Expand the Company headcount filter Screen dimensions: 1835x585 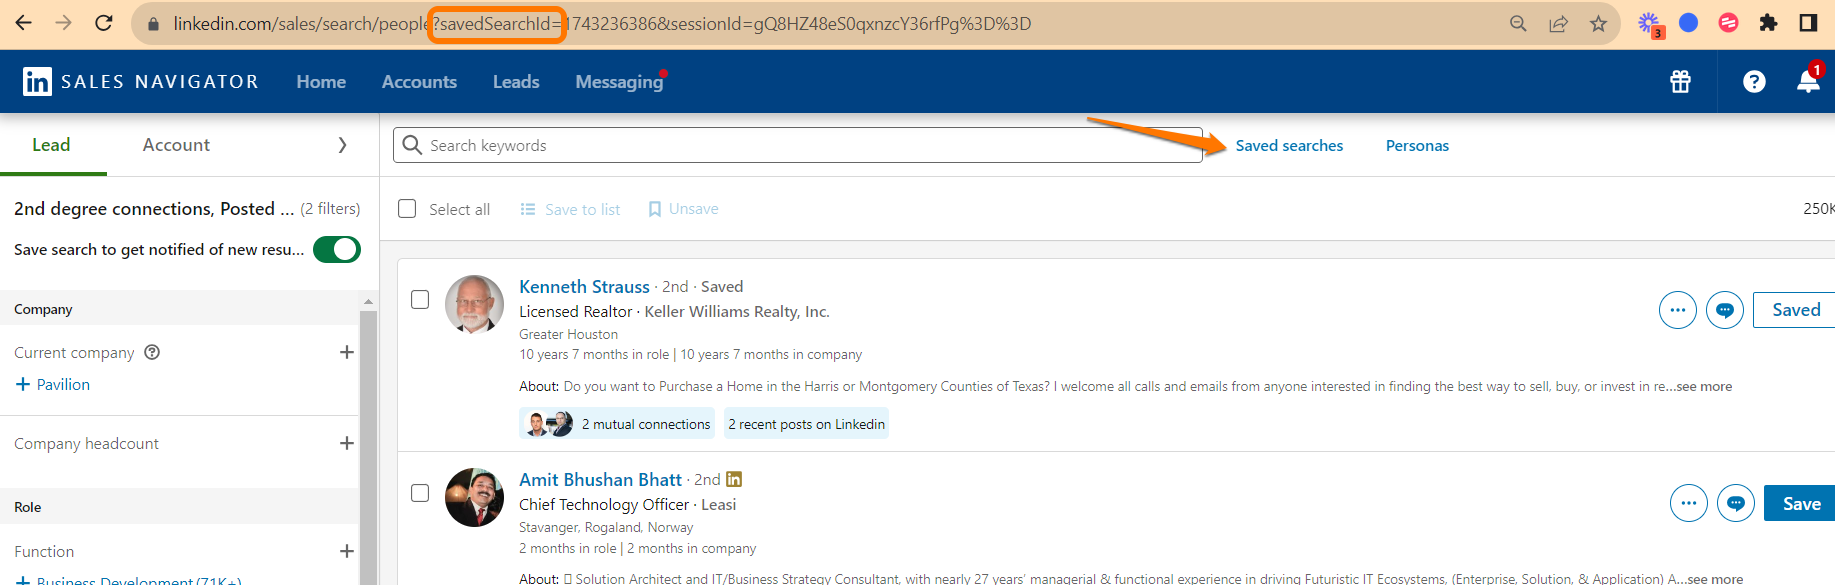coord(347,443)
